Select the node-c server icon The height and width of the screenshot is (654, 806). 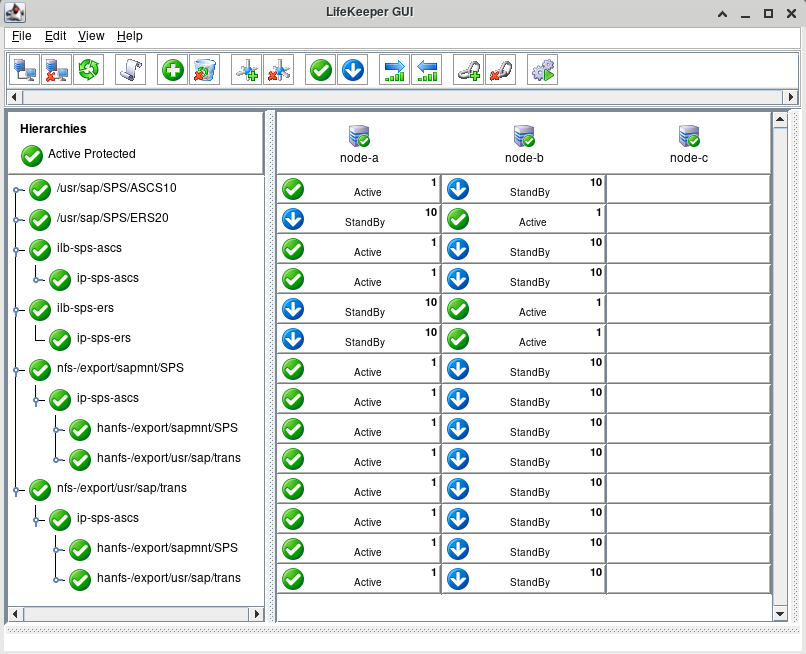tap(689, 136)
